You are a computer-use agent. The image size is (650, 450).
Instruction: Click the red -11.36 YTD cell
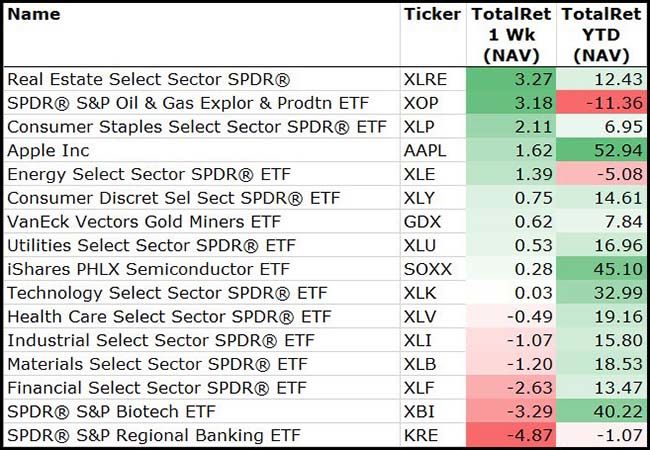point(601,102)
